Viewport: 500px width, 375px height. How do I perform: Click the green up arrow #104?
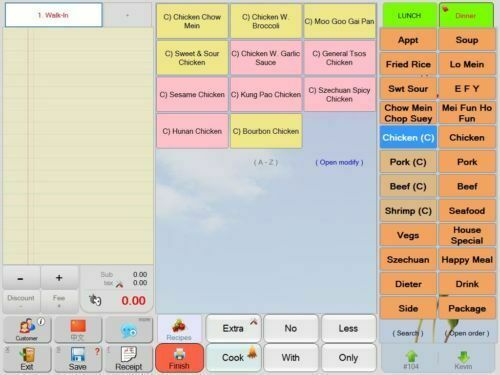411,360
